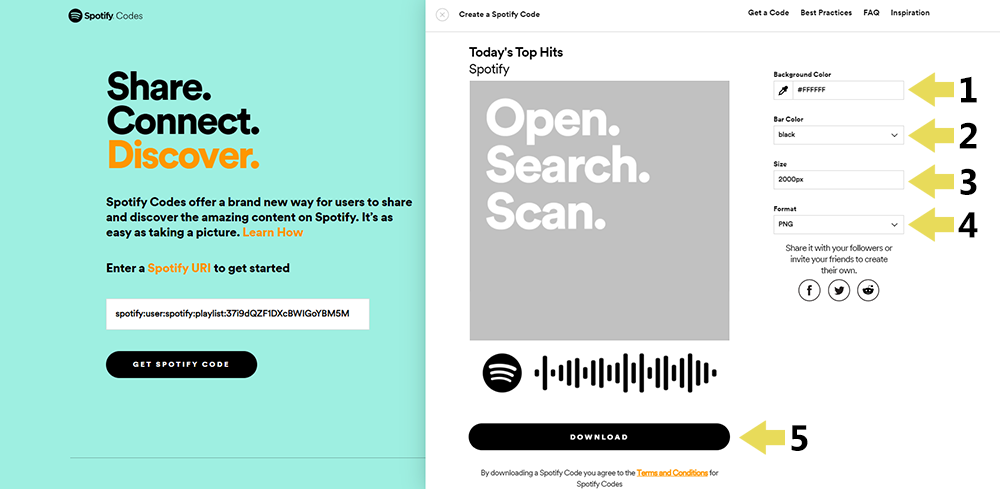
Task: Click the Download button
Action: 599,437
